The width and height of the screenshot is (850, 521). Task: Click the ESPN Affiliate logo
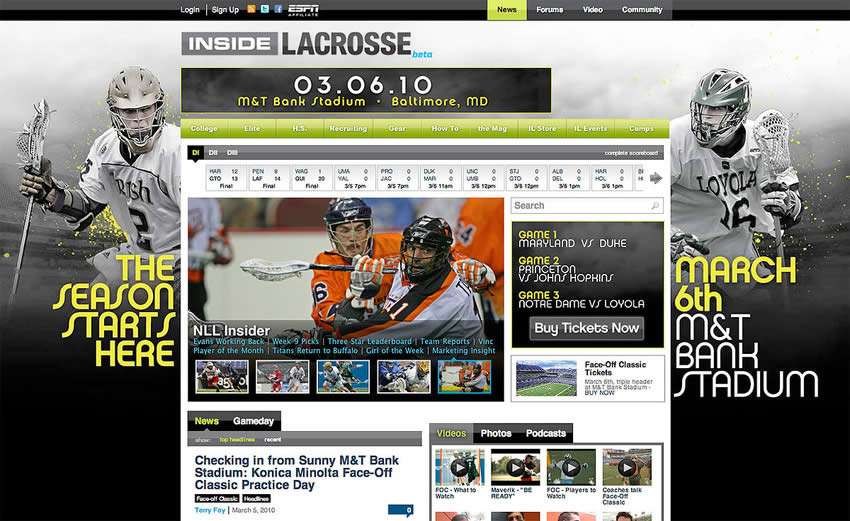point(303,10)
